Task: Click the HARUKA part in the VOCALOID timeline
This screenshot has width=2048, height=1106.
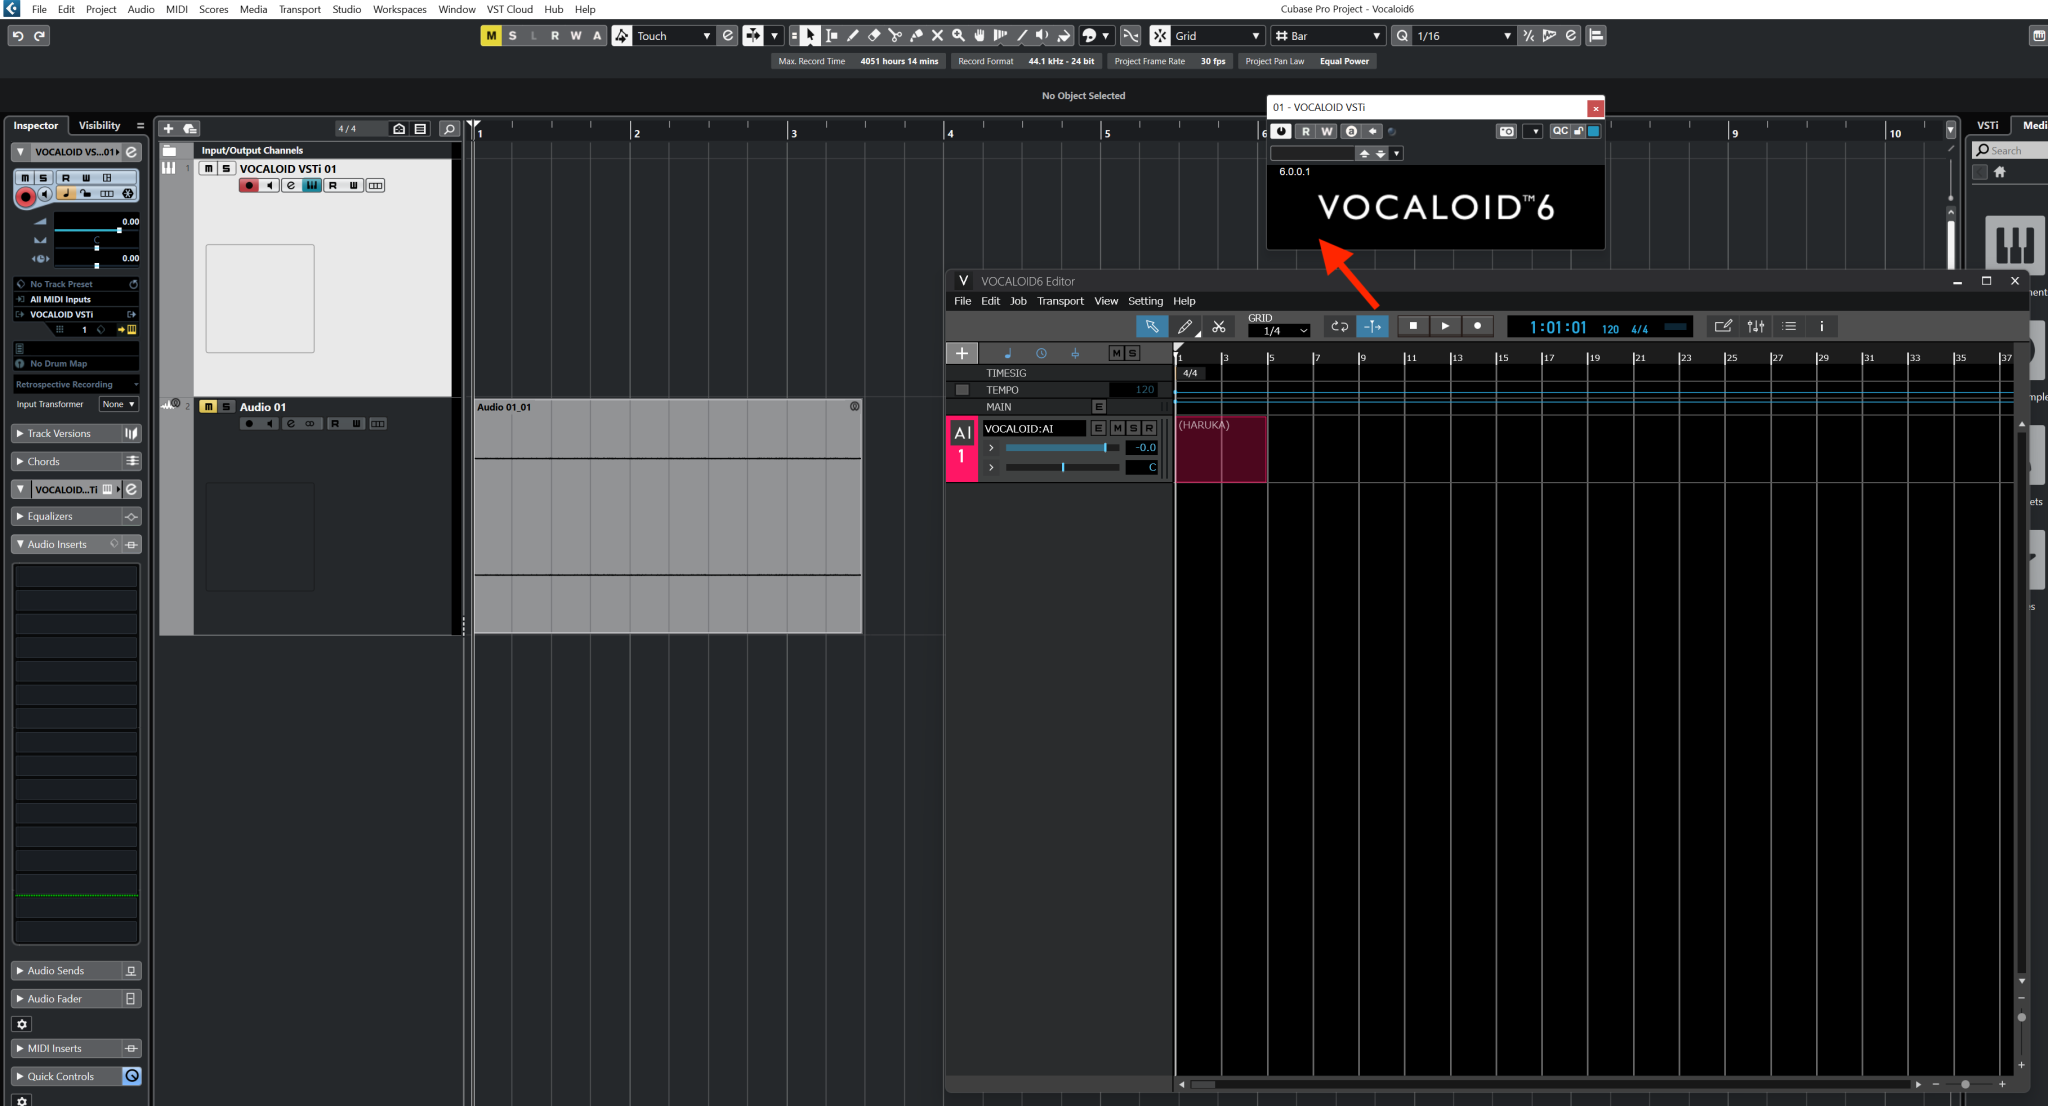Action: coord(1220,450)
